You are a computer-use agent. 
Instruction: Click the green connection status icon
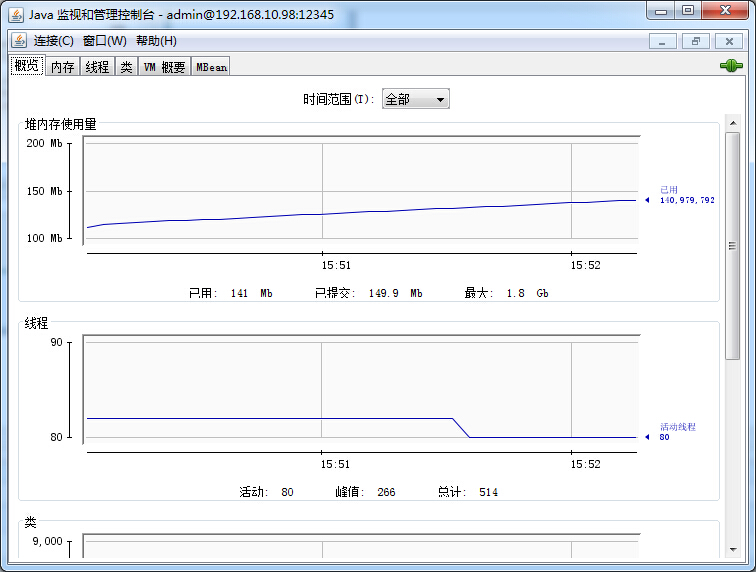click(731, 66)
